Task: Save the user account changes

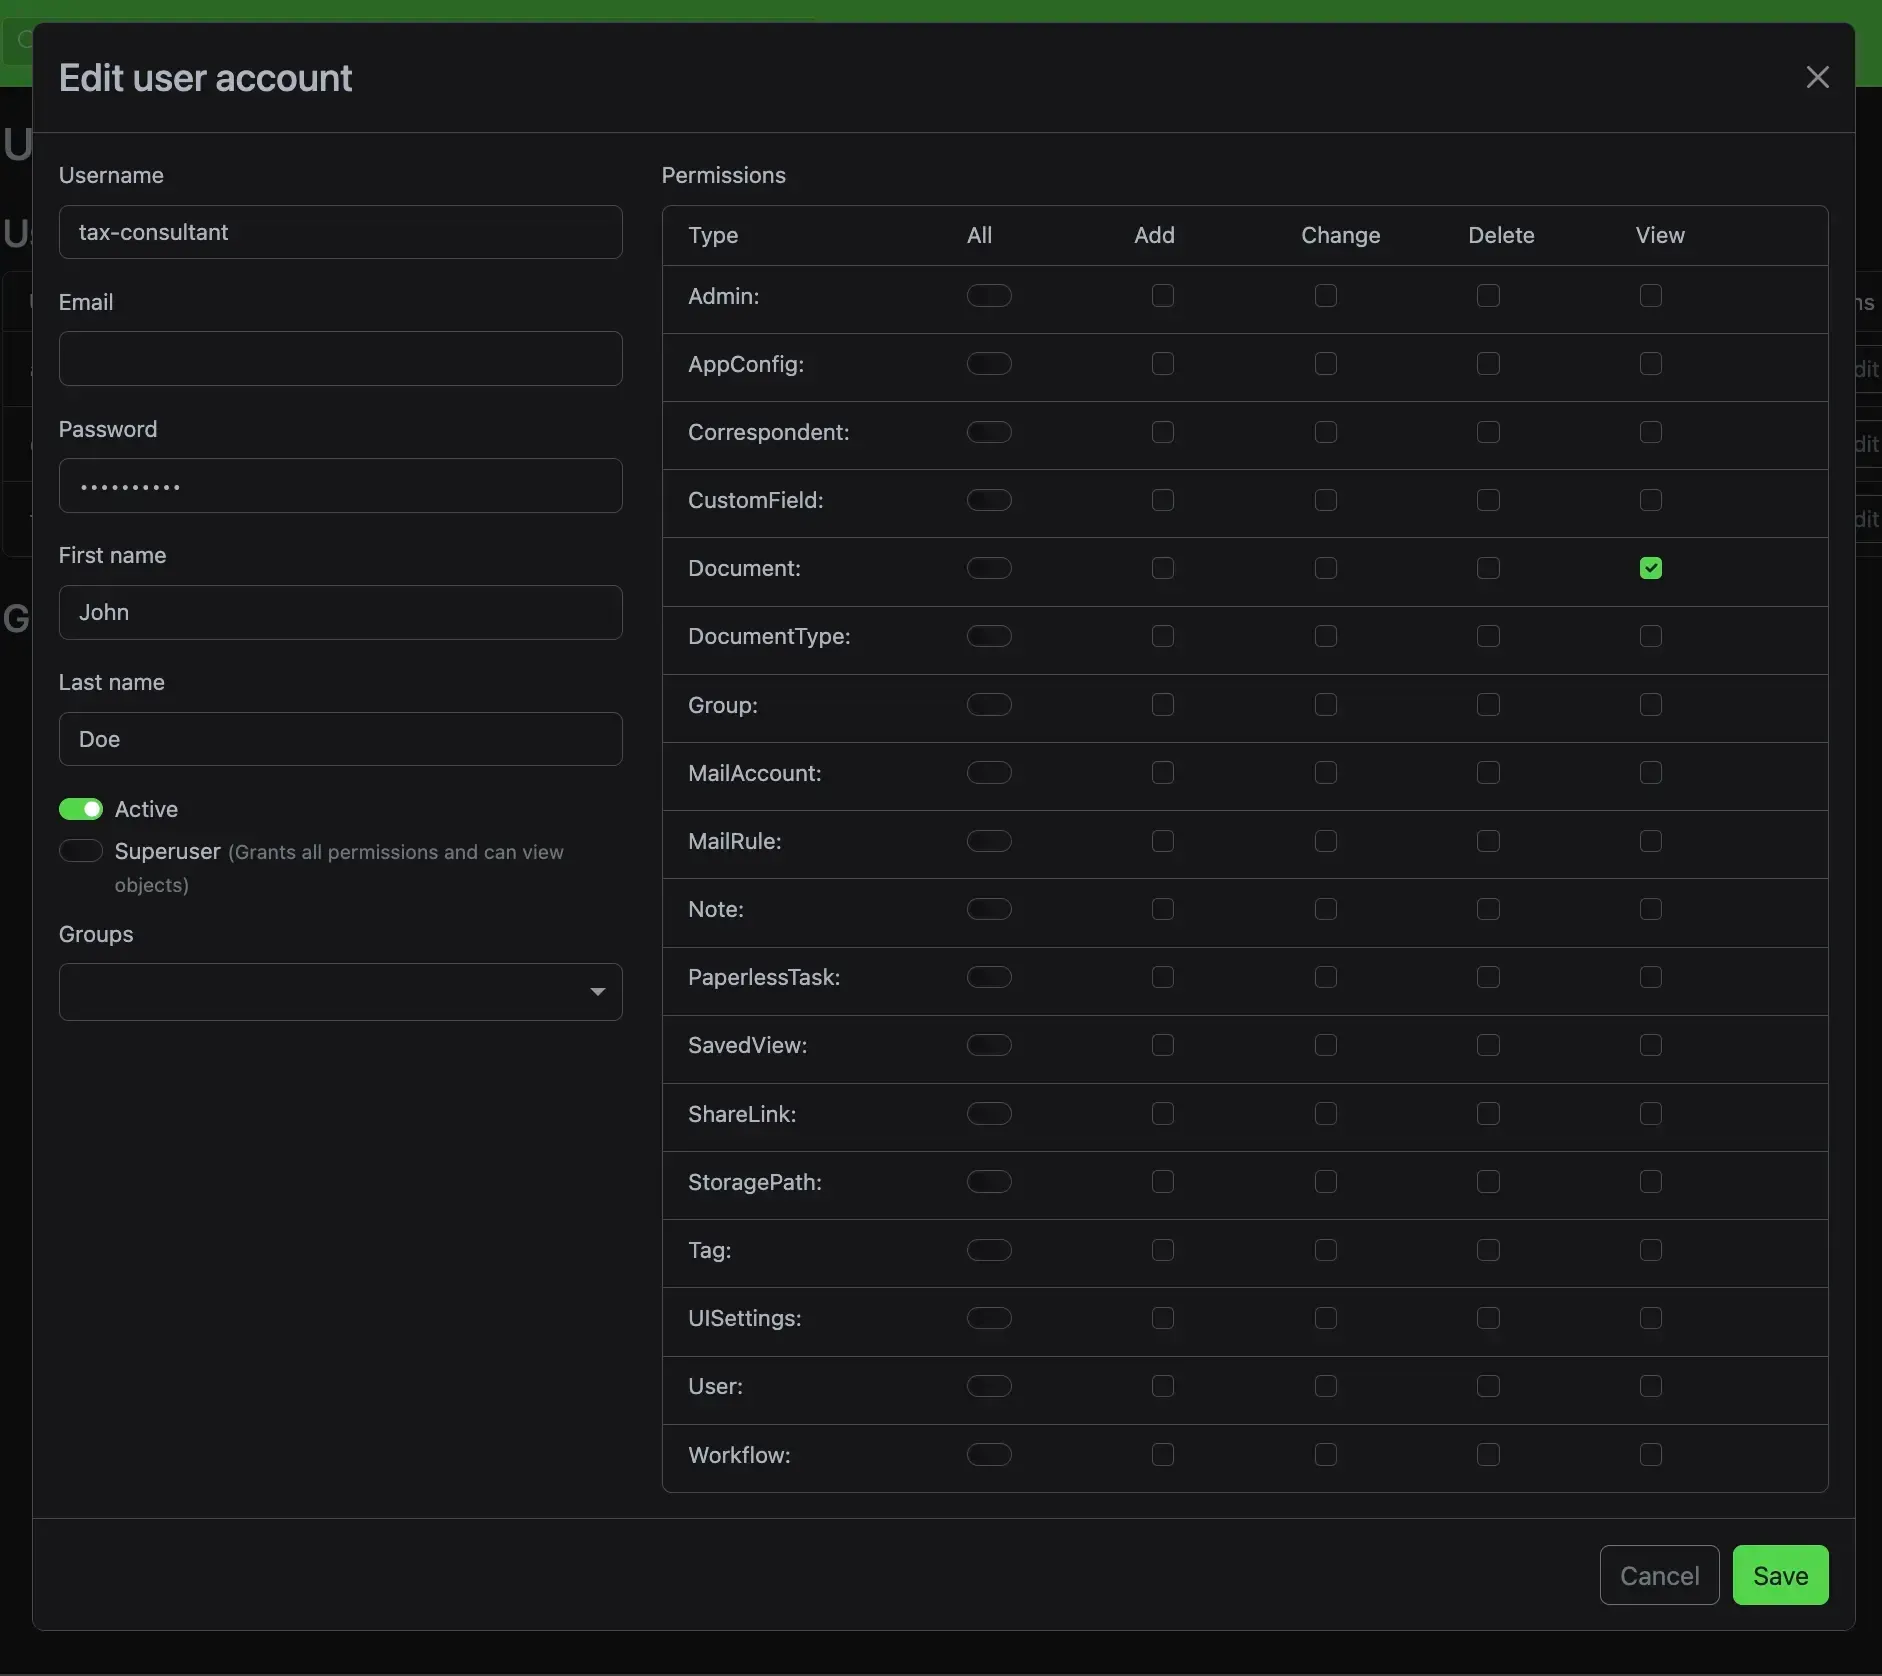Action: point(1780,1575)
